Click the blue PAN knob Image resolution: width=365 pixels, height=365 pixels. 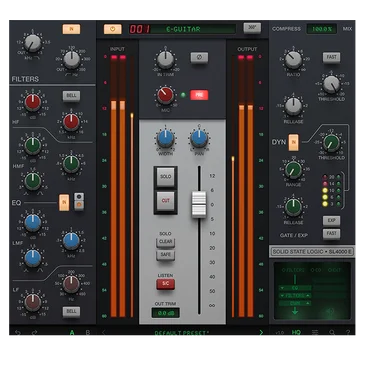[x=199, y=139]
